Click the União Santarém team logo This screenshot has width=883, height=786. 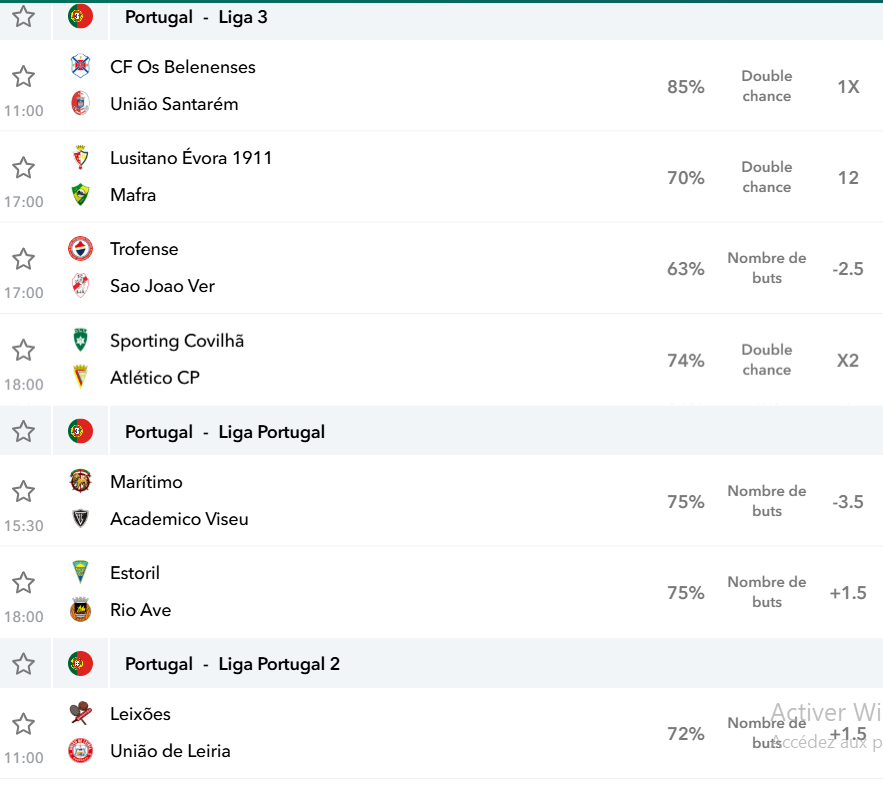(x=81, y=104)
